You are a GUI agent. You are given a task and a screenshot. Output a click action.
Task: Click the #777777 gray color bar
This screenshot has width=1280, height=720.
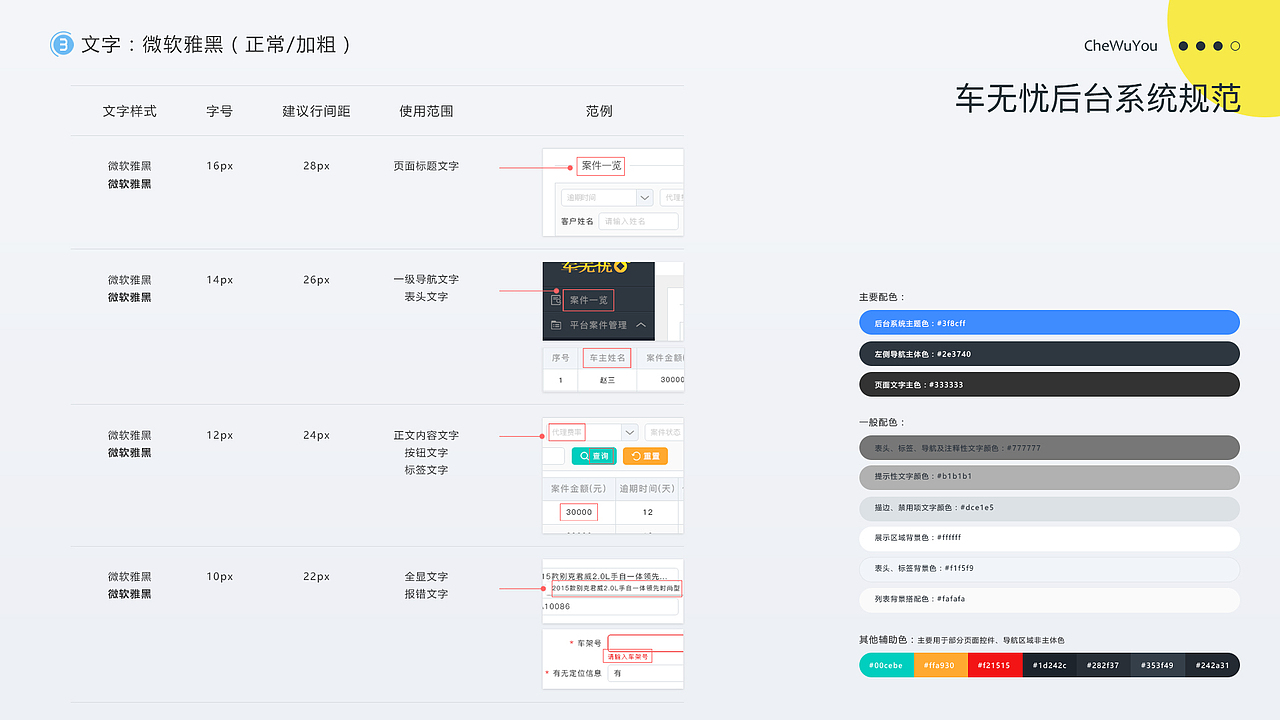(x=1049, y=447)
